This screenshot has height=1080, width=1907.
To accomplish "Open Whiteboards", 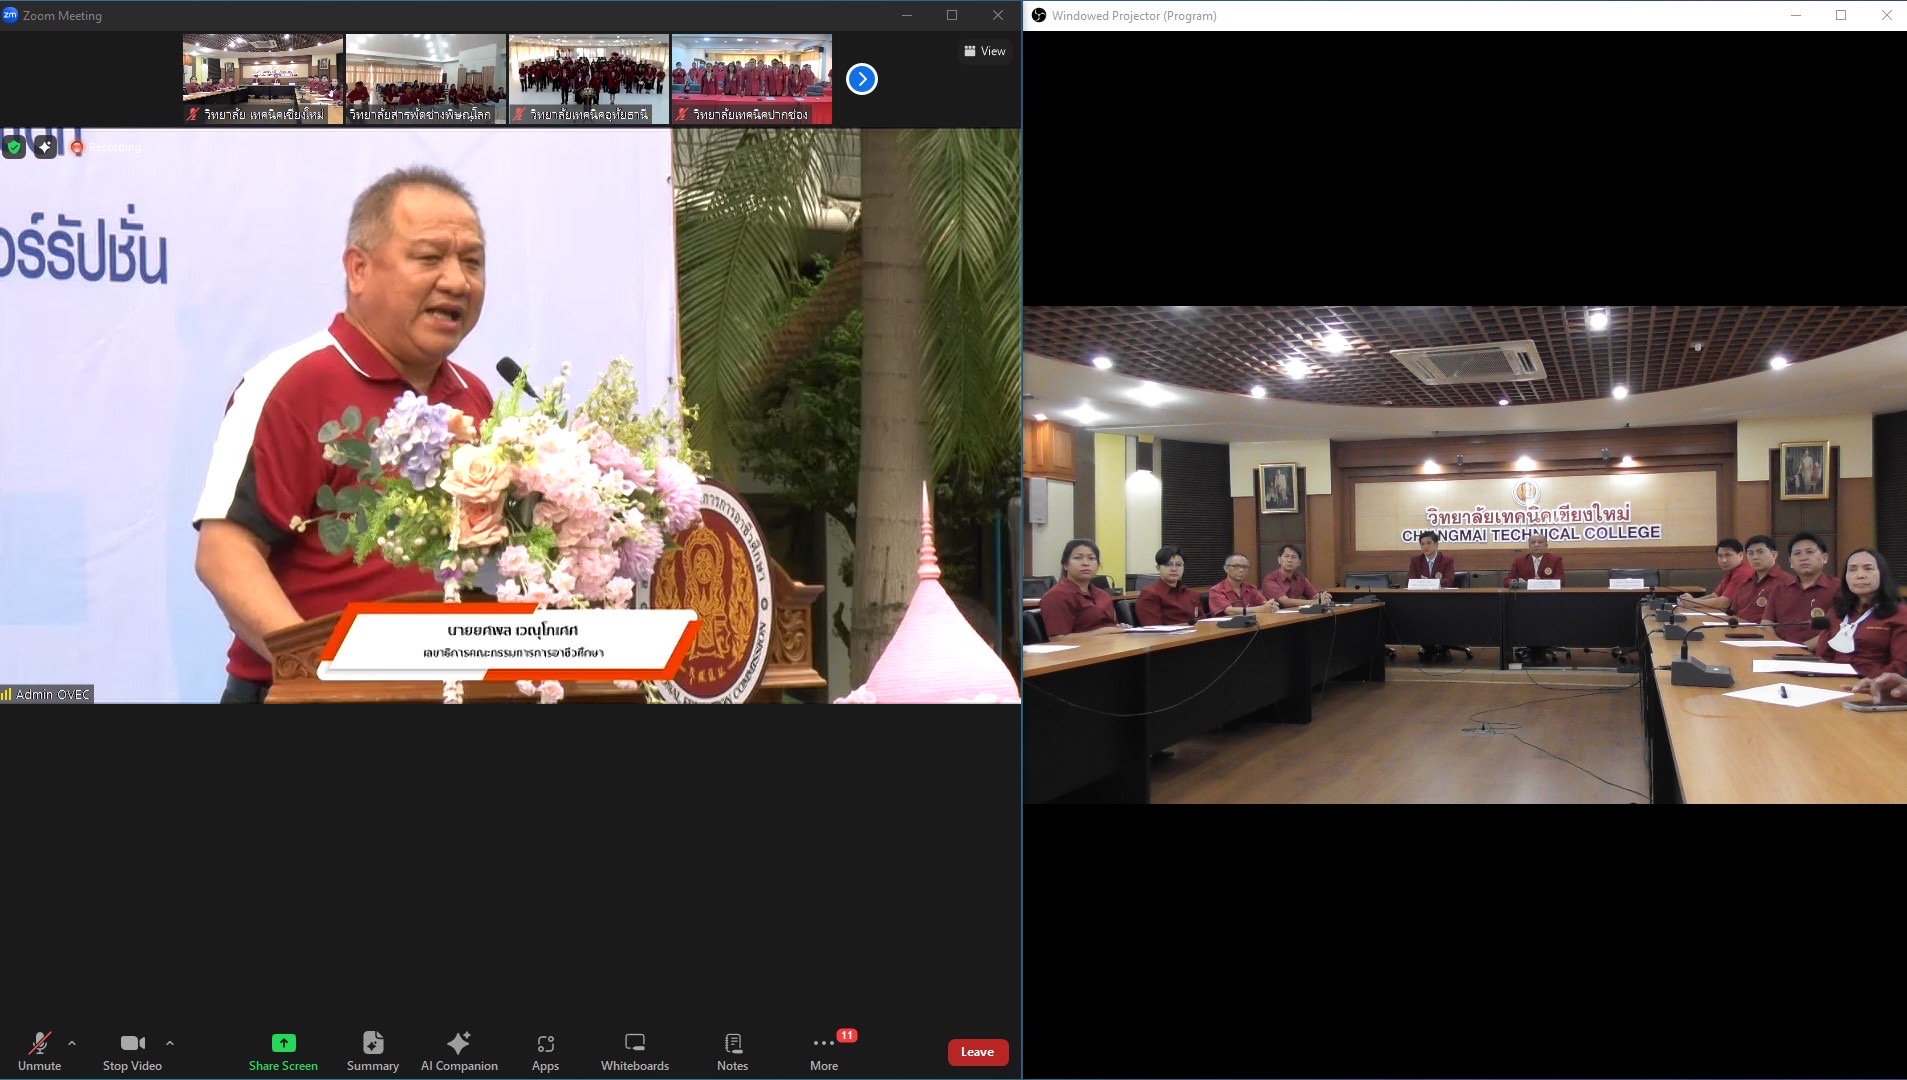I will [x=635, y=1051].
